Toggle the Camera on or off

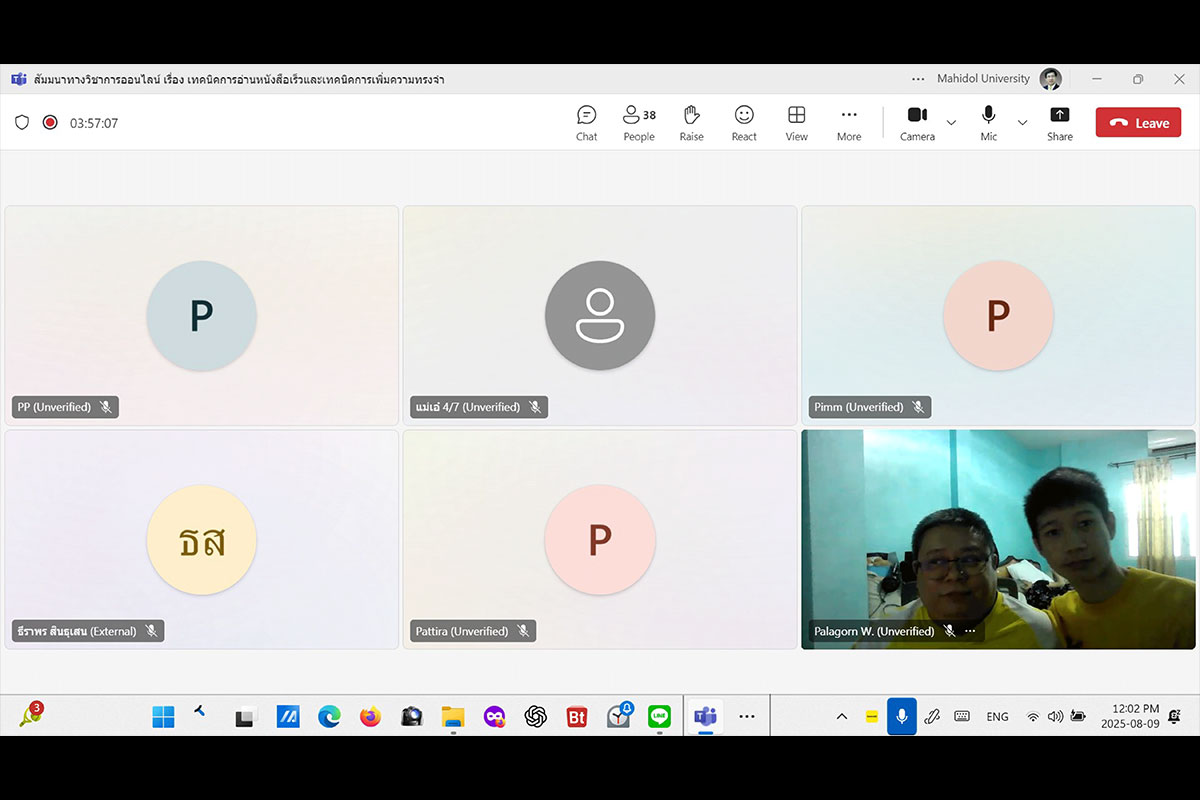pos(917,123)
